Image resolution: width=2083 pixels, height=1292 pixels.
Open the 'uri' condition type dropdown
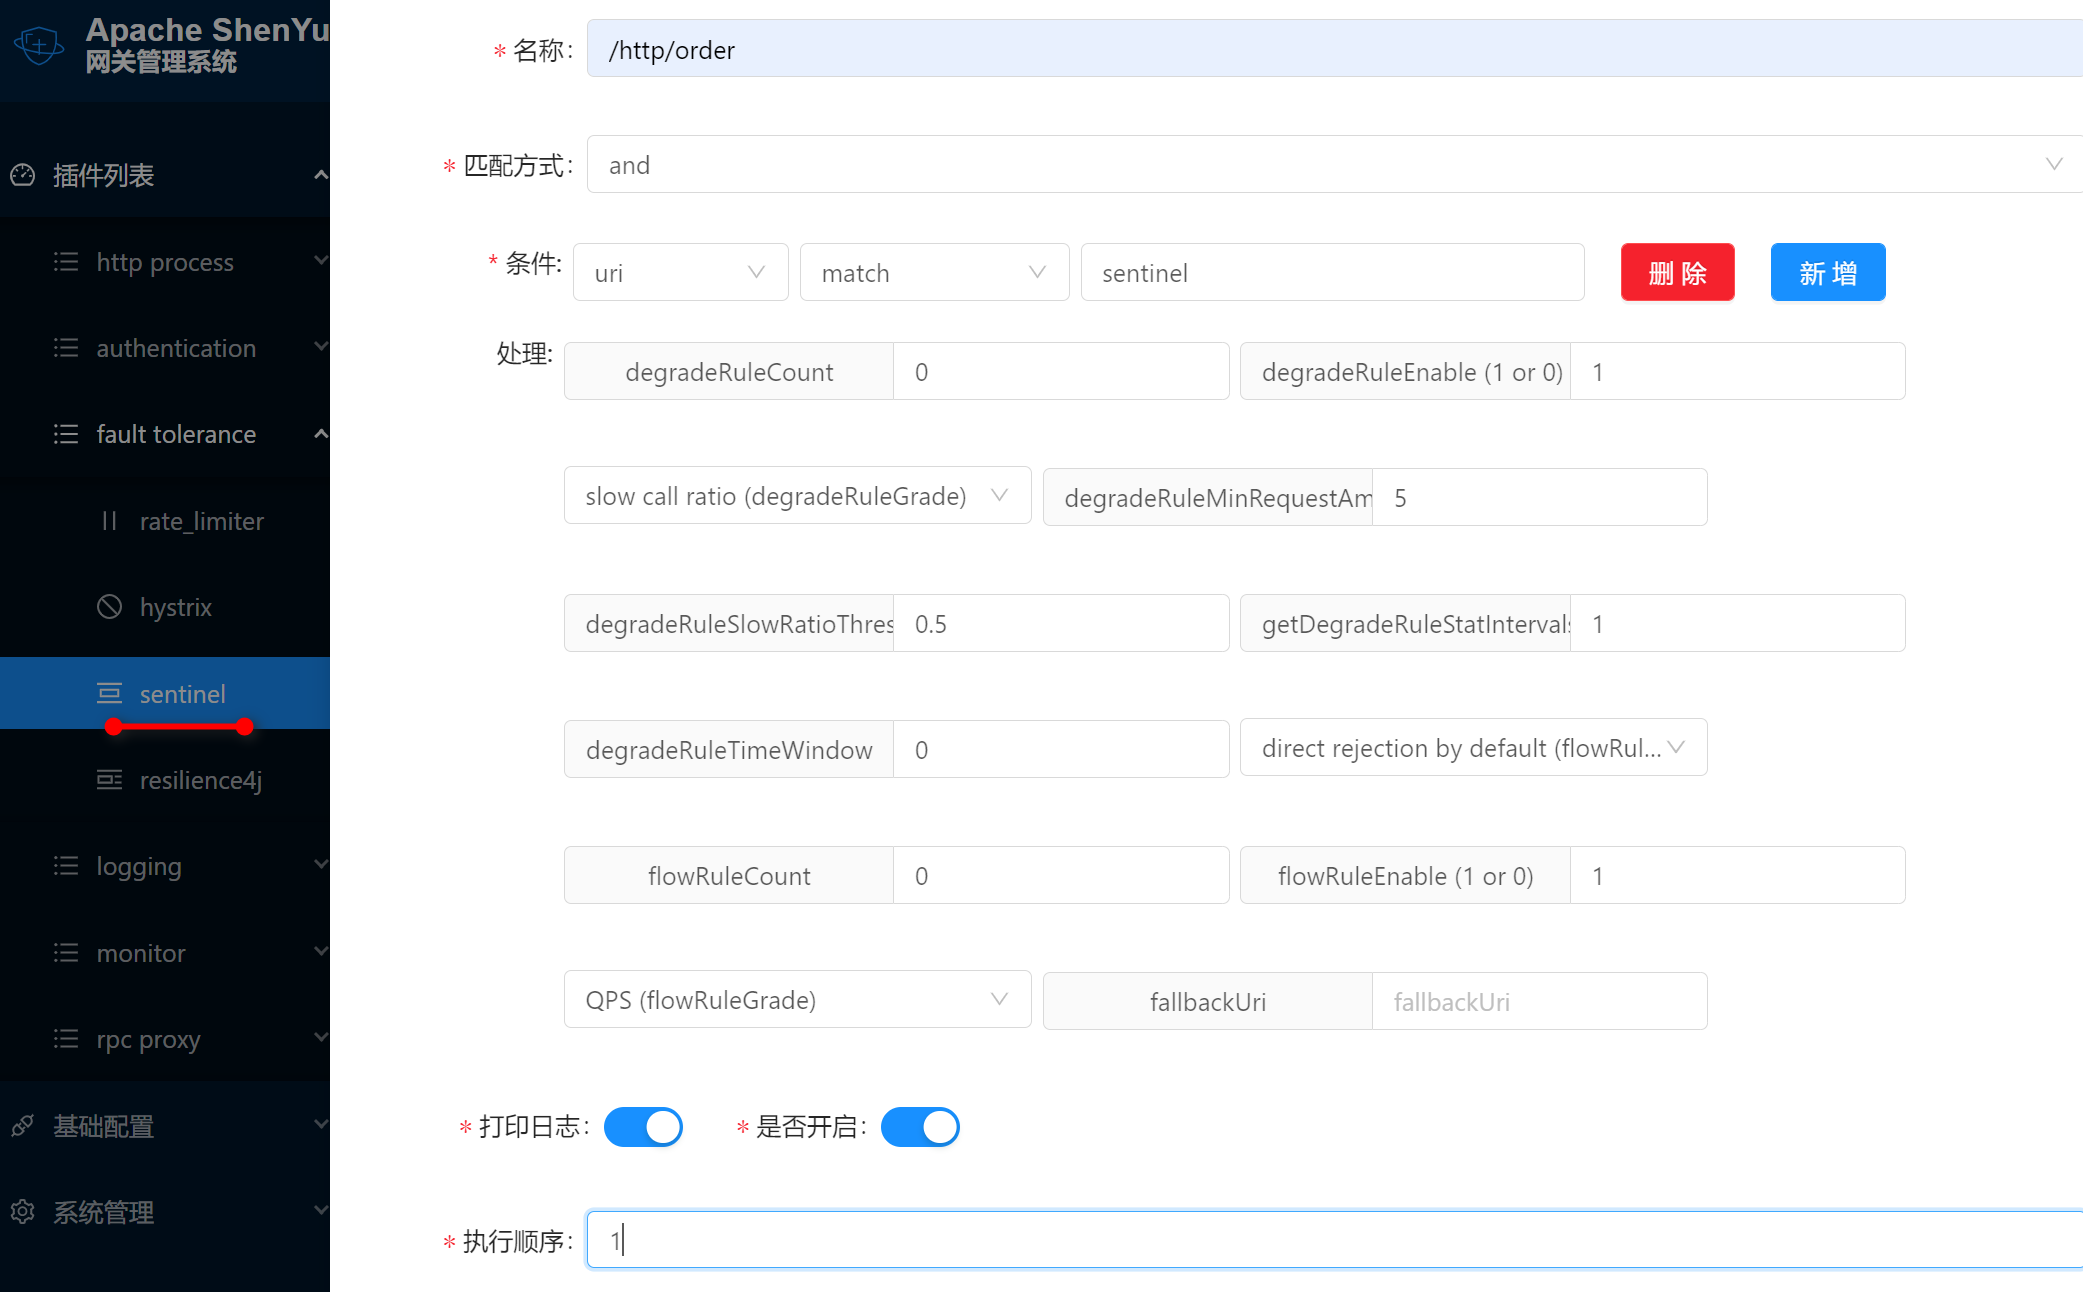tap(680, 273)
